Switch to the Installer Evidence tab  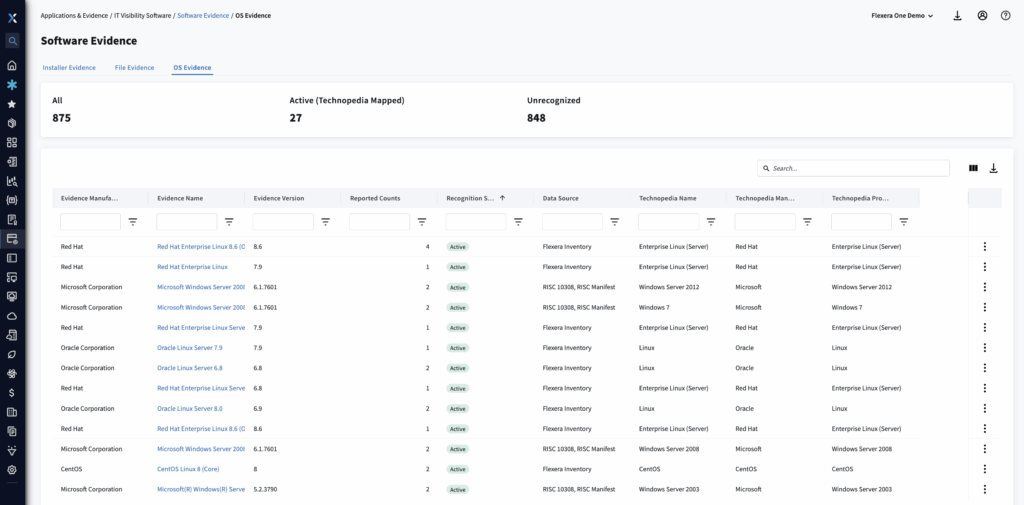(x=69, y=68)
